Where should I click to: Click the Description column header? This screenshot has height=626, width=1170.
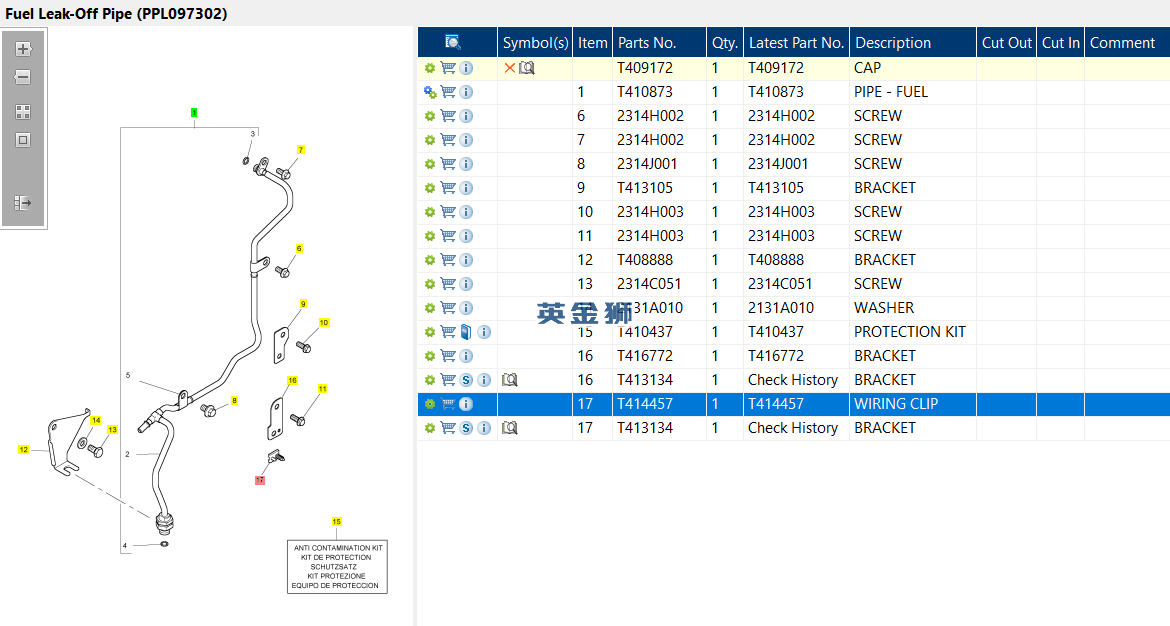pos(913,43)
